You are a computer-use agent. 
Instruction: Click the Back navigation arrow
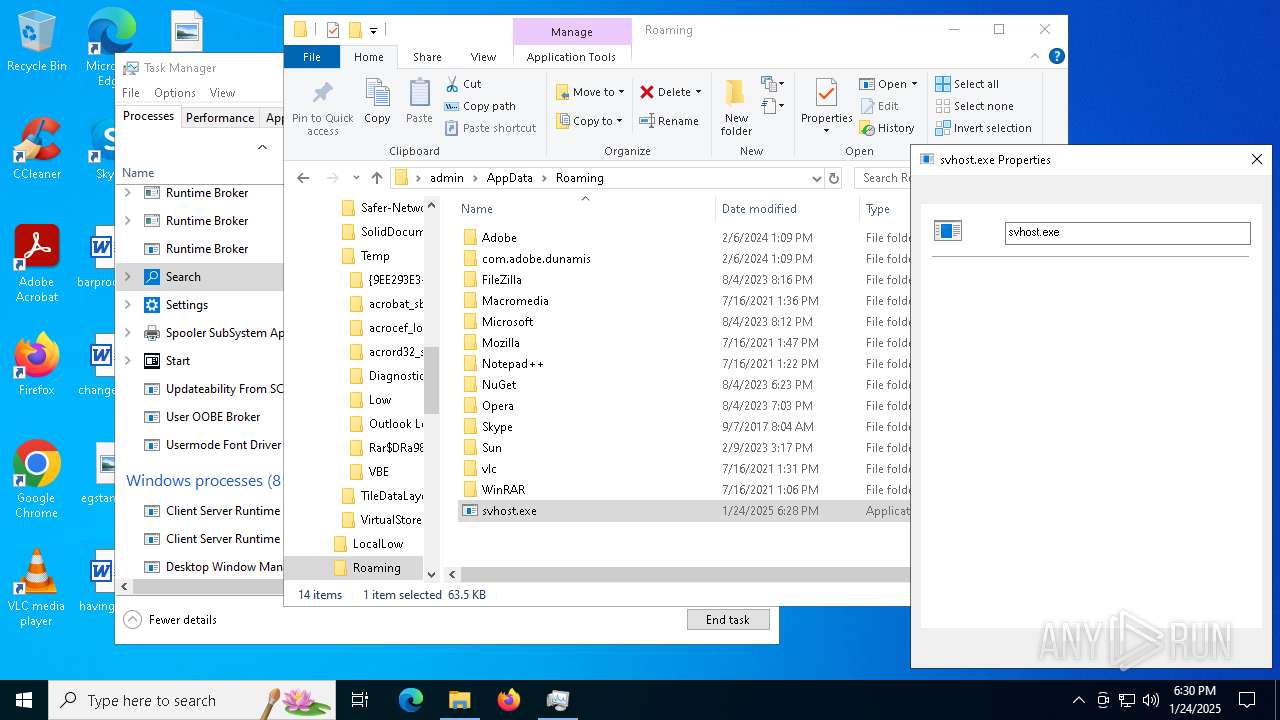click(x=303, y=178)
